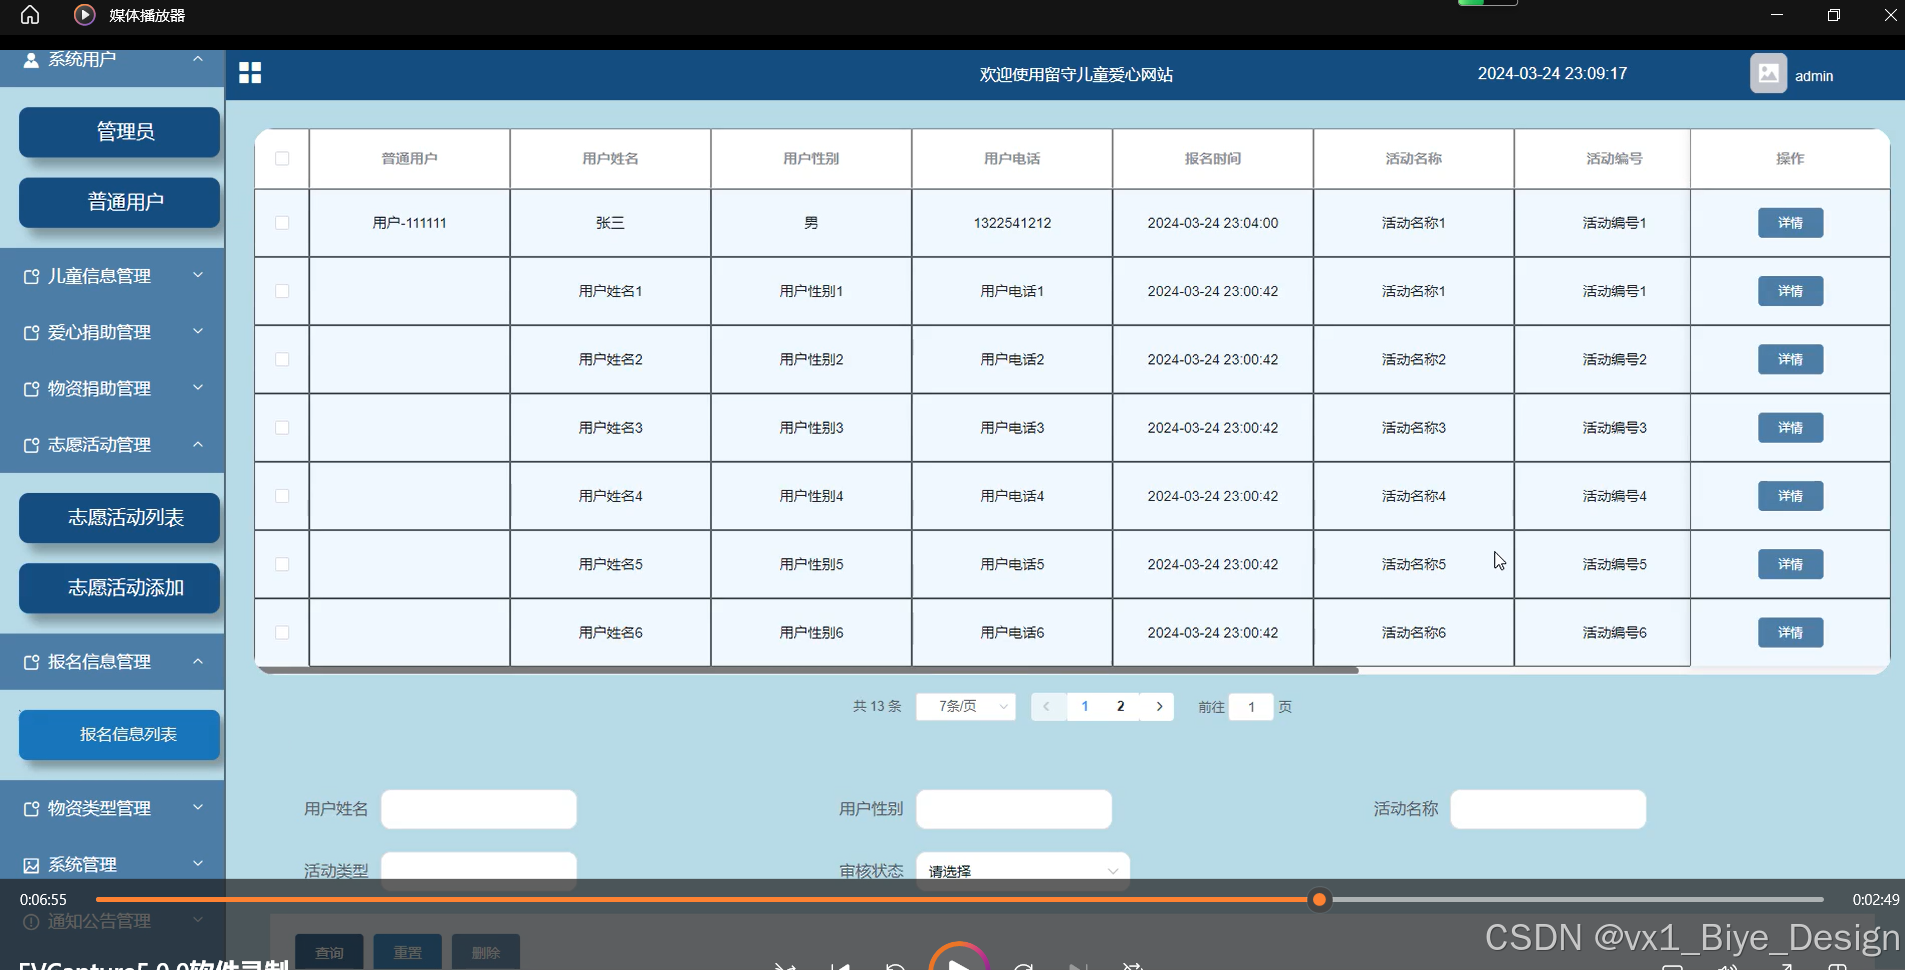This screenshot has height=970, width=1905.
Task: Click the 前往 page number input
Action: coord(1251,707)
